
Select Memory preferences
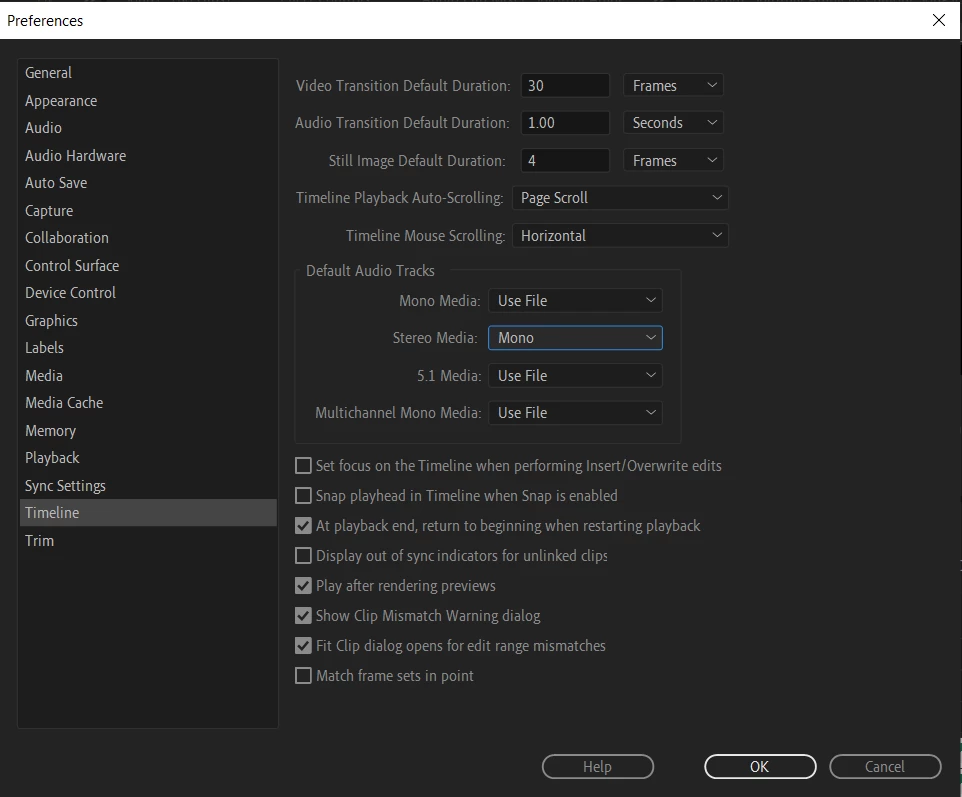point(147,431)
